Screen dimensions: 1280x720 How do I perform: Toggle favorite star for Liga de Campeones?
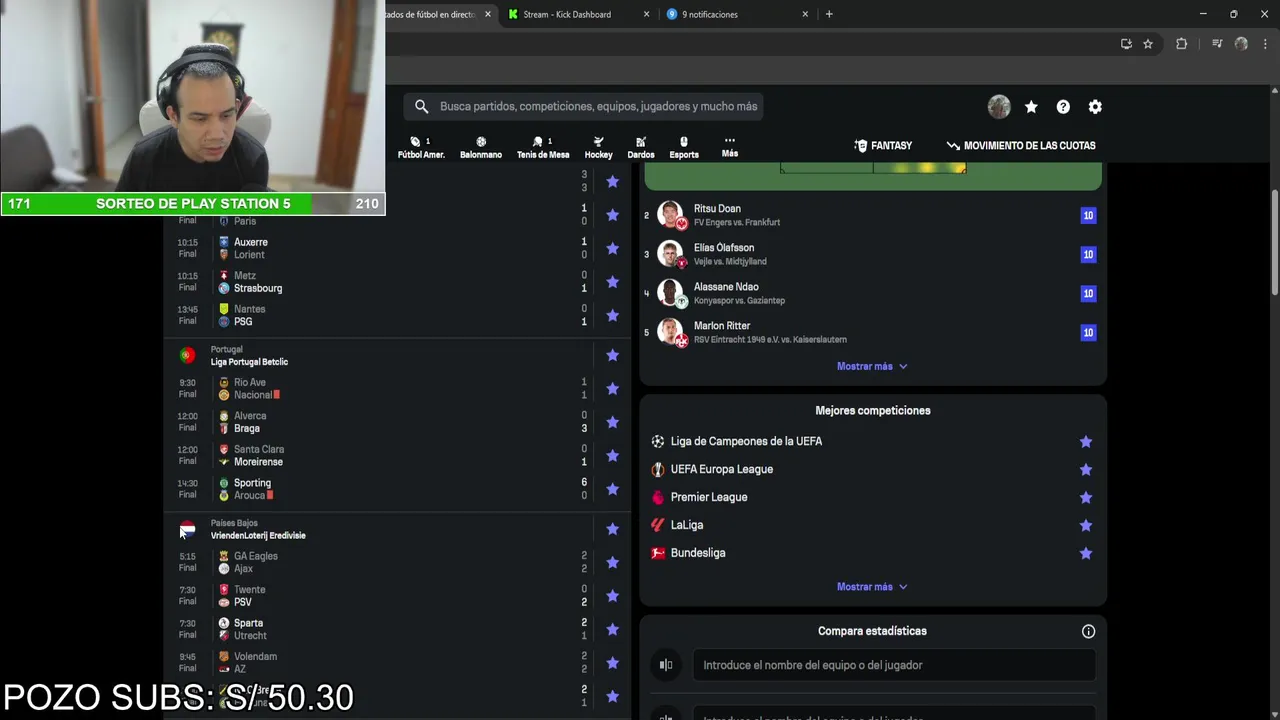click(1085, 441)
